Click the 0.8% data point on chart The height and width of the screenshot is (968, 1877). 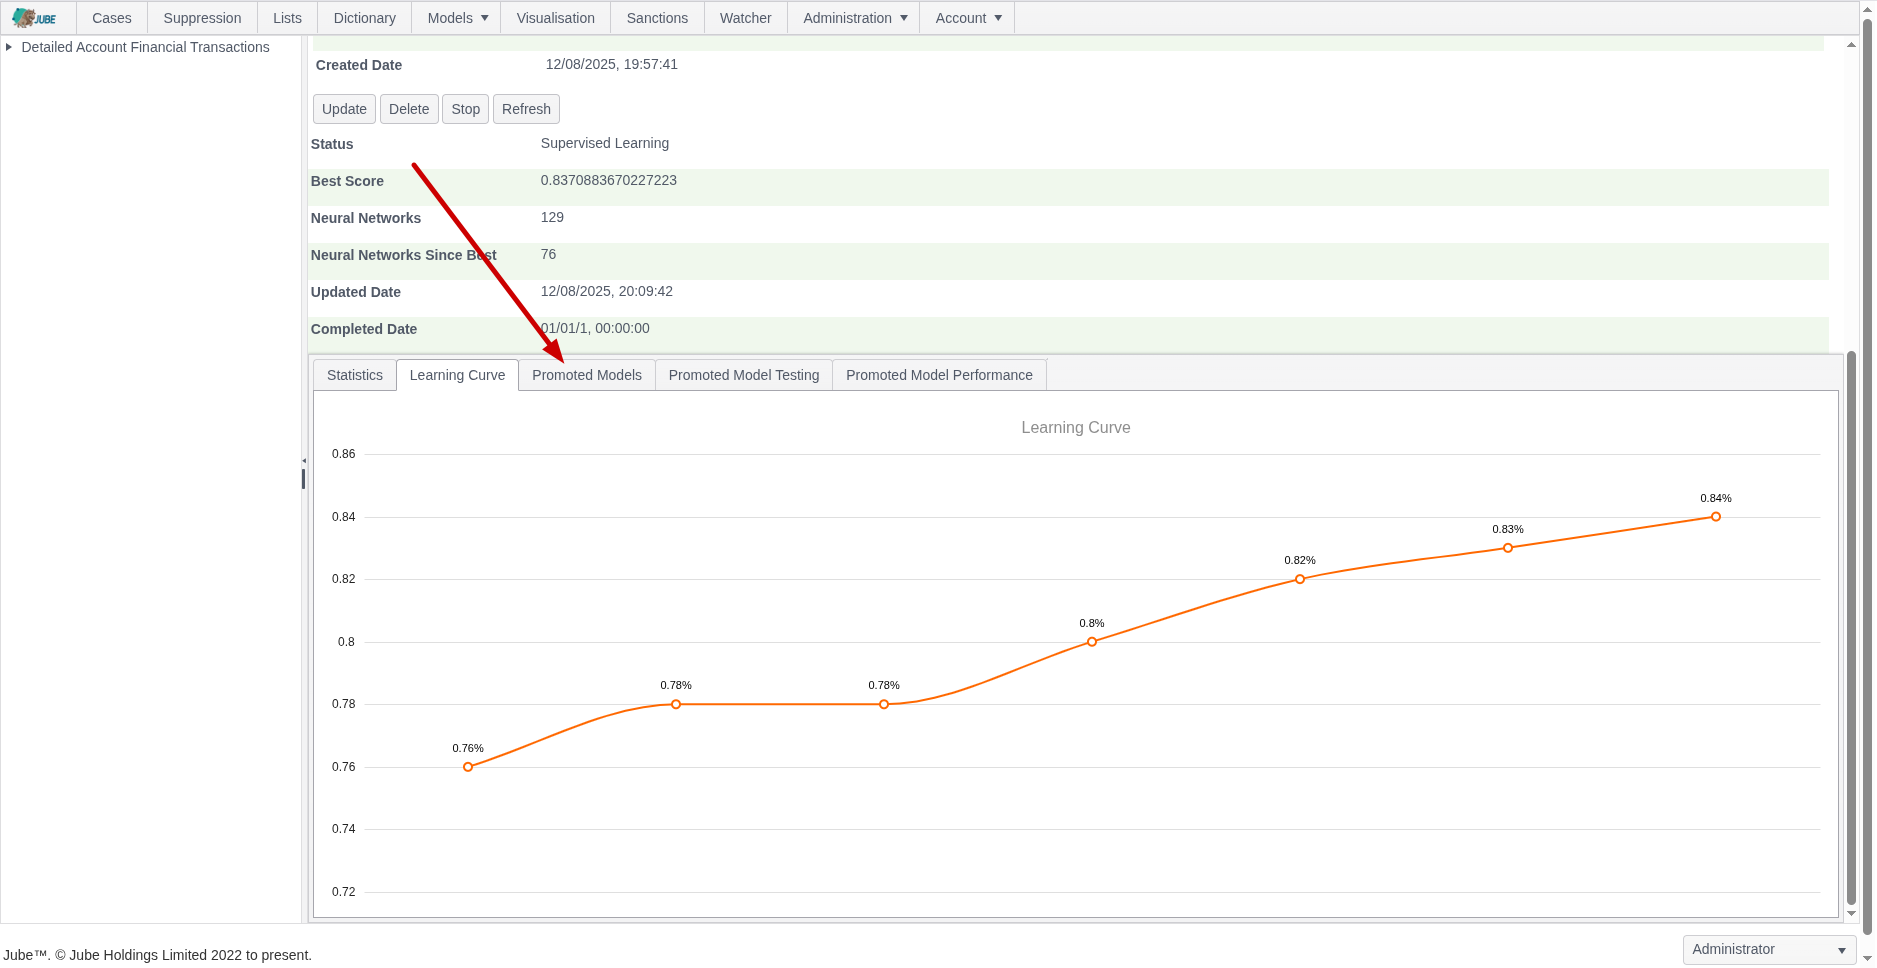click(x=1092, y=642)
